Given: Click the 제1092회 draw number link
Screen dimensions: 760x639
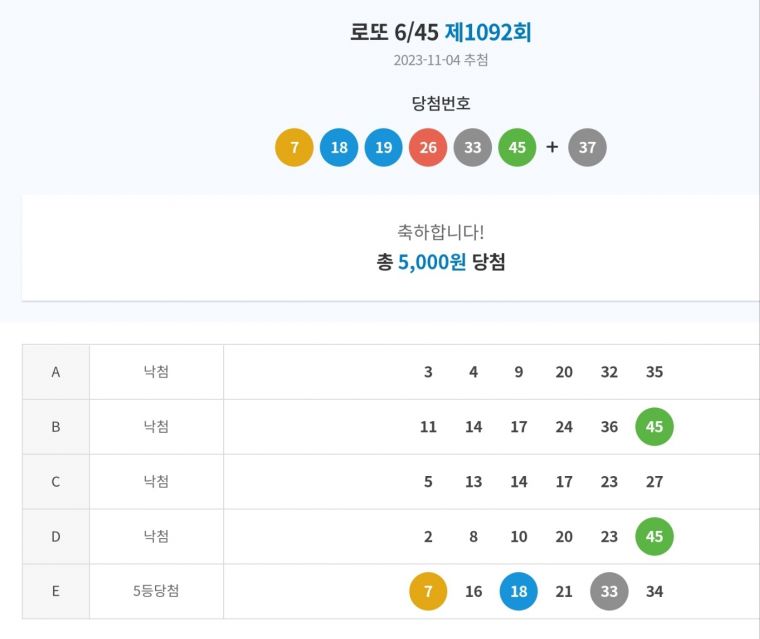Looking at the screenshot, I should pyautogui.click(x=488, y=32).
